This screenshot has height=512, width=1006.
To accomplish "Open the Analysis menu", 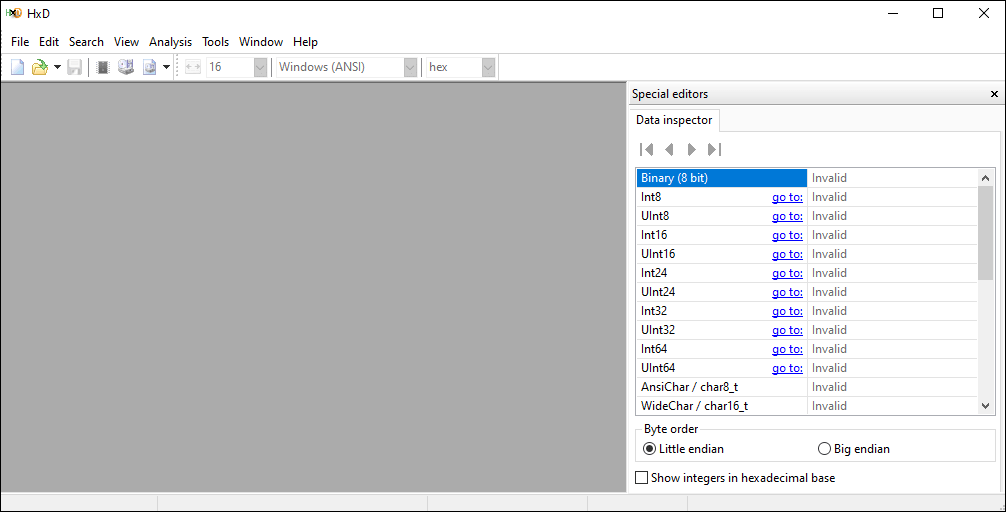I will pos(170,42).
